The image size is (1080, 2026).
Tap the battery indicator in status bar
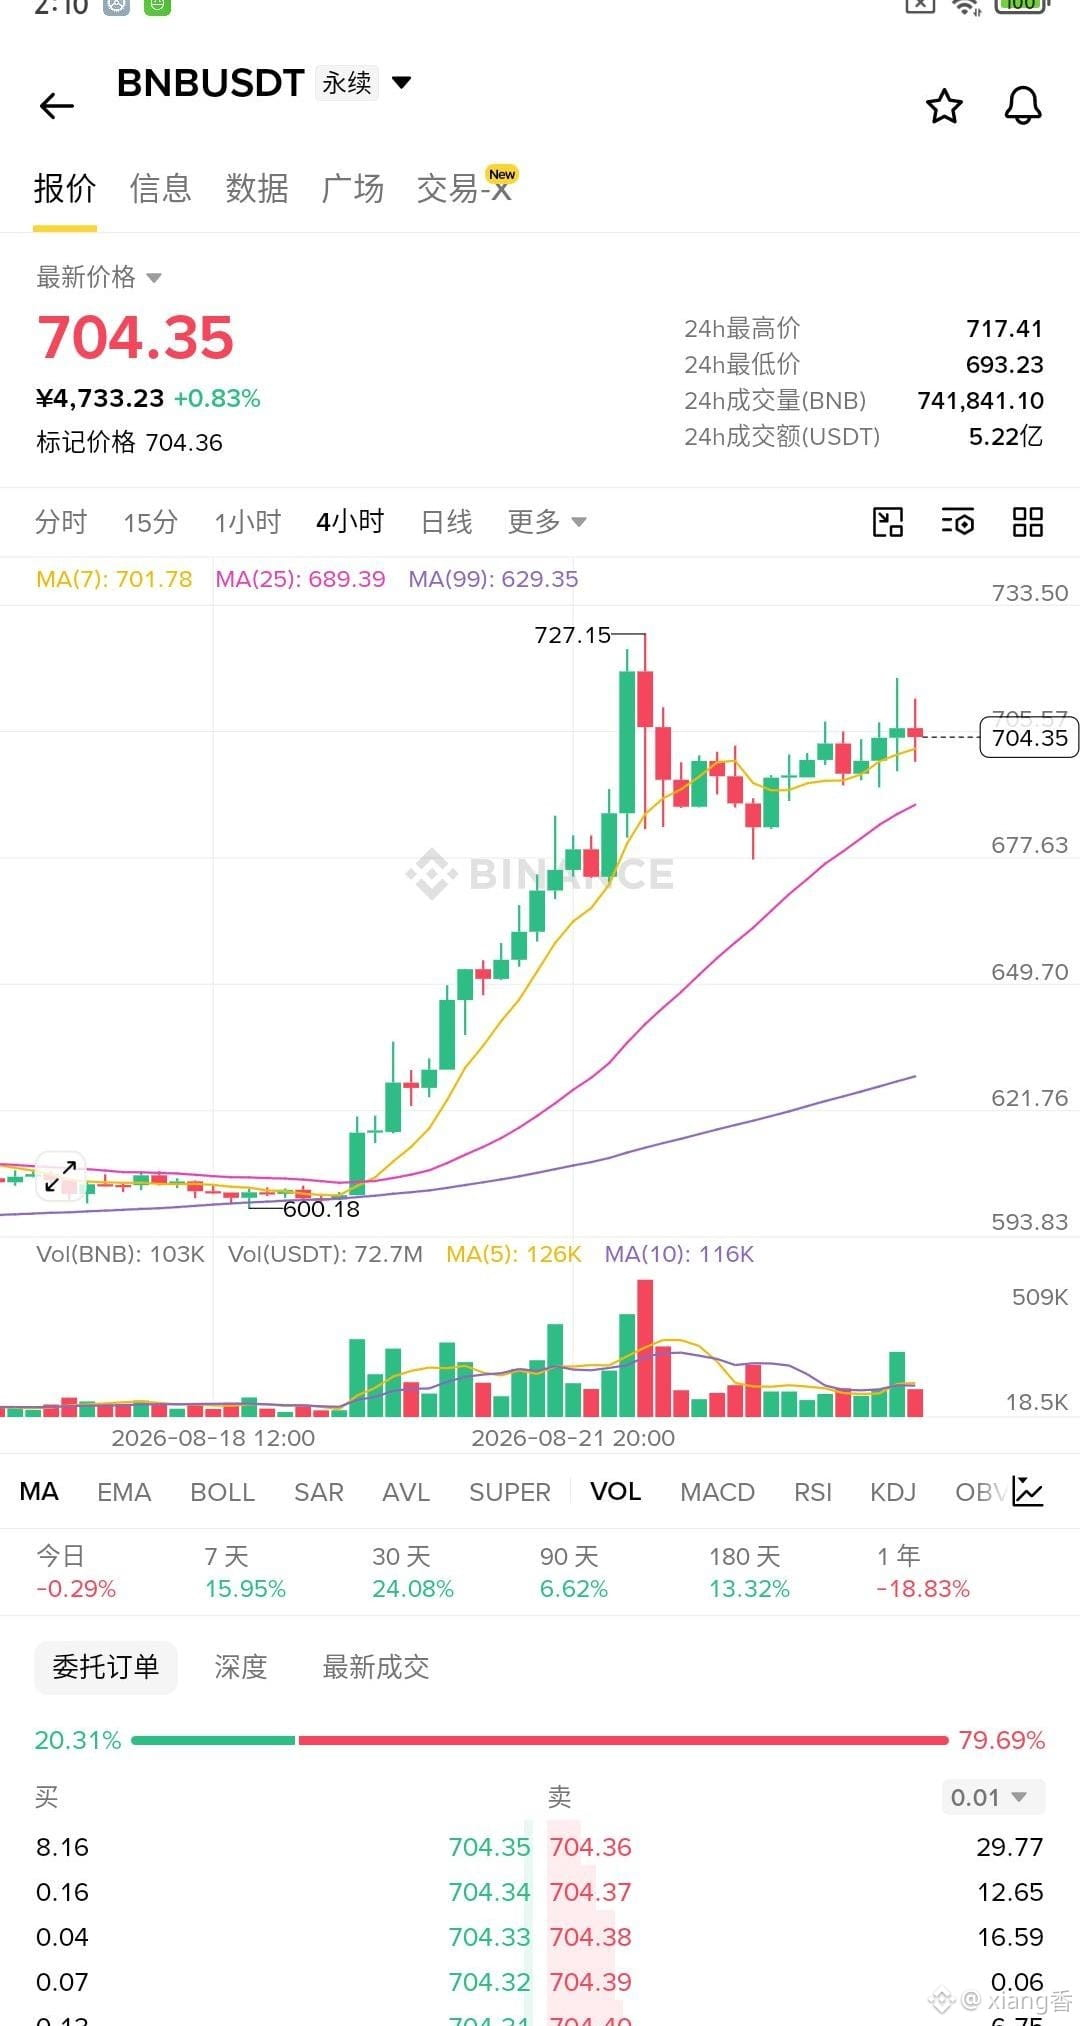(x=1021, y=5)
